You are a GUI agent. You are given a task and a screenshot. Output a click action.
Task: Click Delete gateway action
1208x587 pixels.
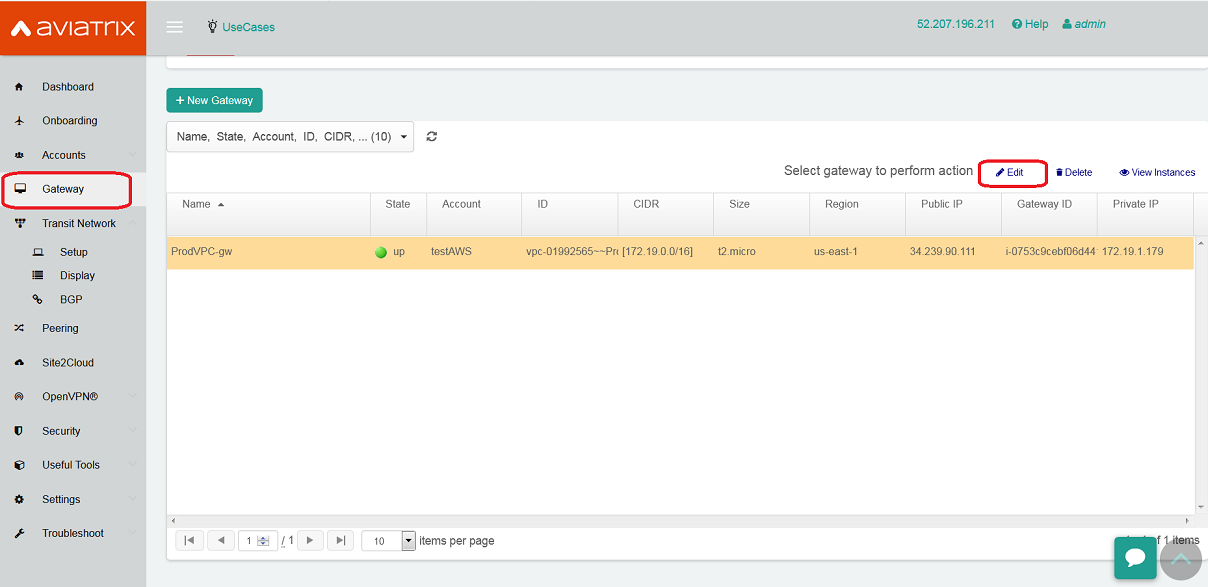[1074, 173]
